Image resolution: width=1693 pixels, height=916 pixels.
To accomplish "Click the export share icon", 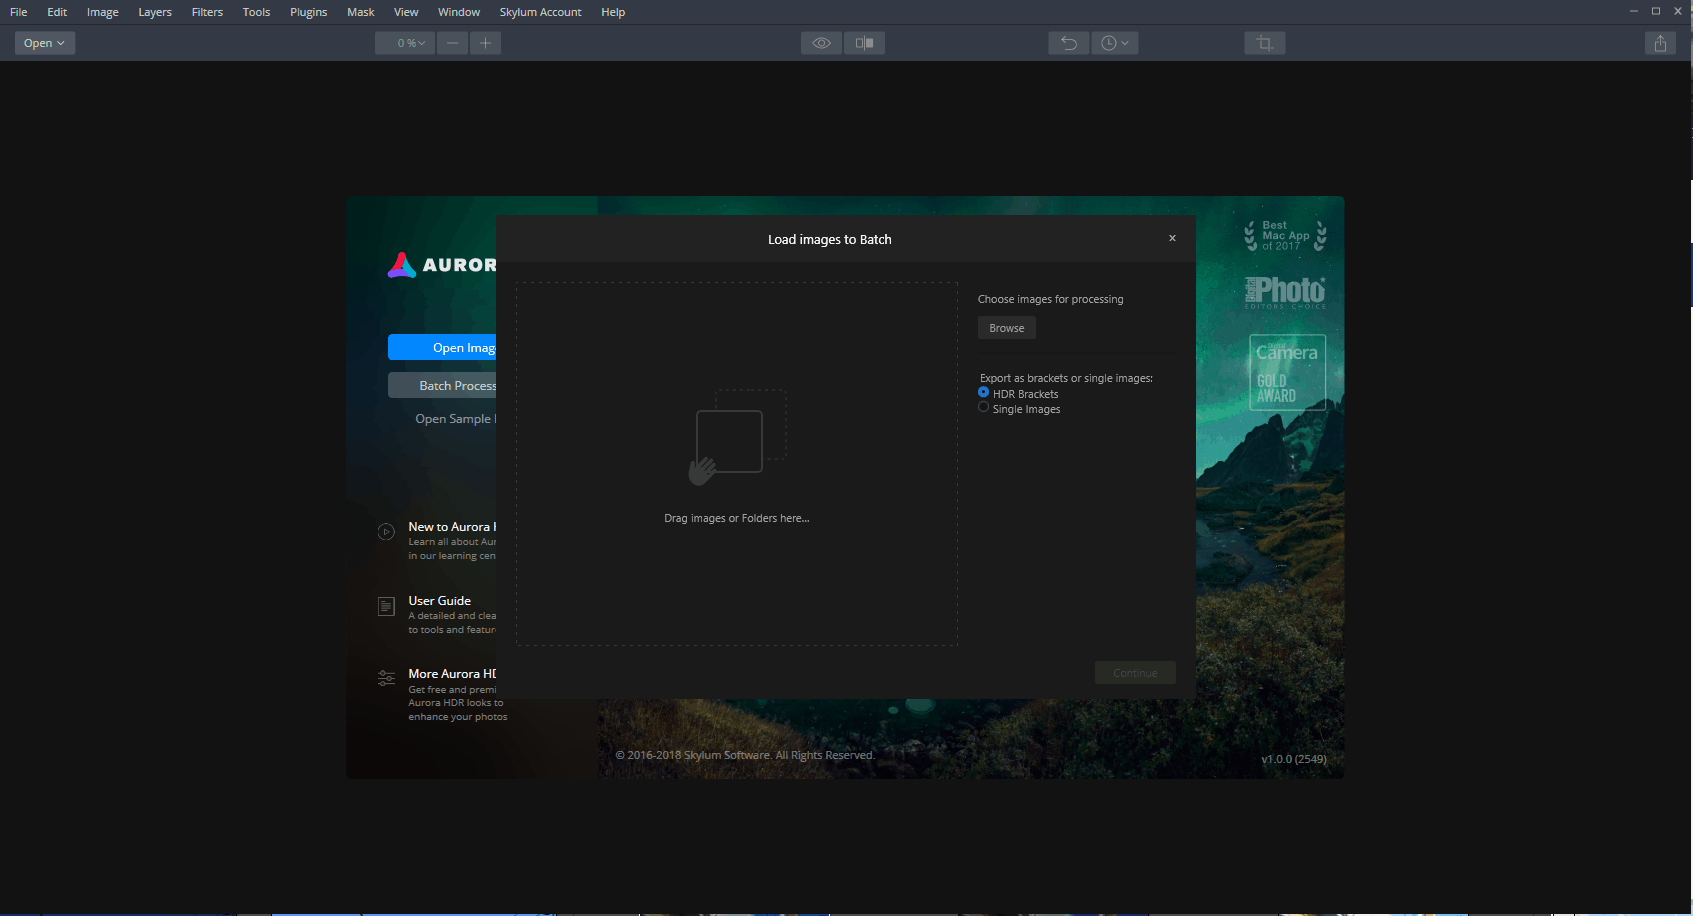I will [x=1660, y=43].
